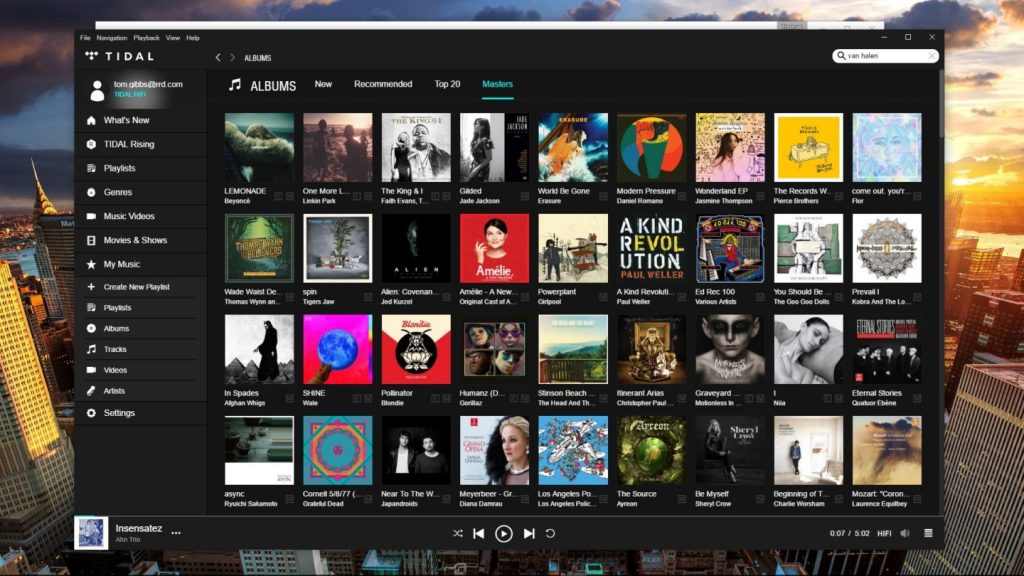Click the ALBUMS breadcrumb label
The width and height of the screenshot is (1024, 576).
pyautogui.click(x=257, y=58)
